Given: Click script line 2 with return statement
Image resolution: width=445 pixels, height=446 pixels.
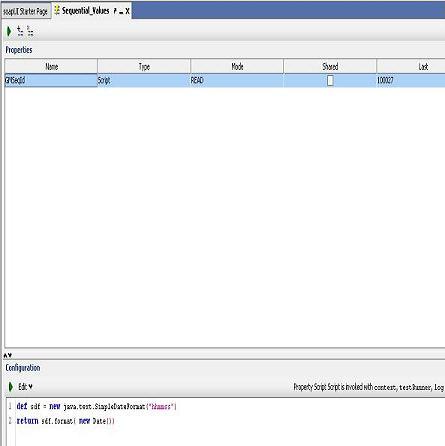Looking at the screenshot, I should [x=65, y=421].
